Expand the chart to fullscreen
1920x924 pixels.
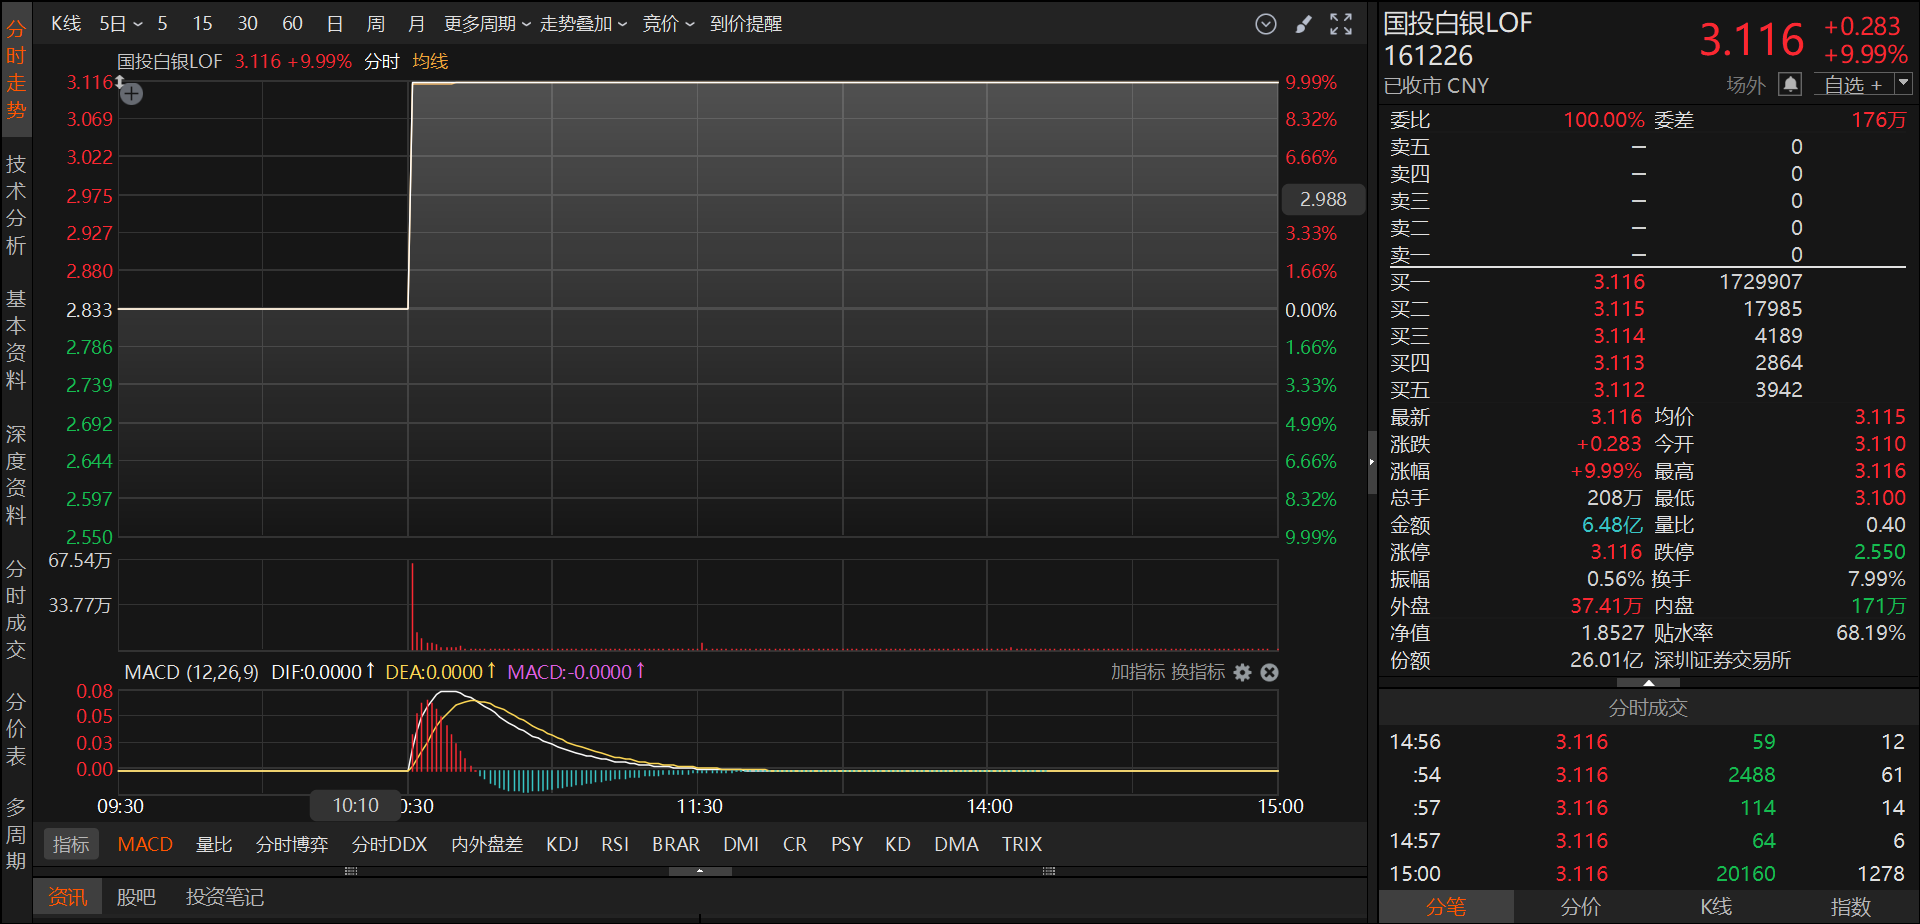pyautogui.click(x=1341, y=24)
